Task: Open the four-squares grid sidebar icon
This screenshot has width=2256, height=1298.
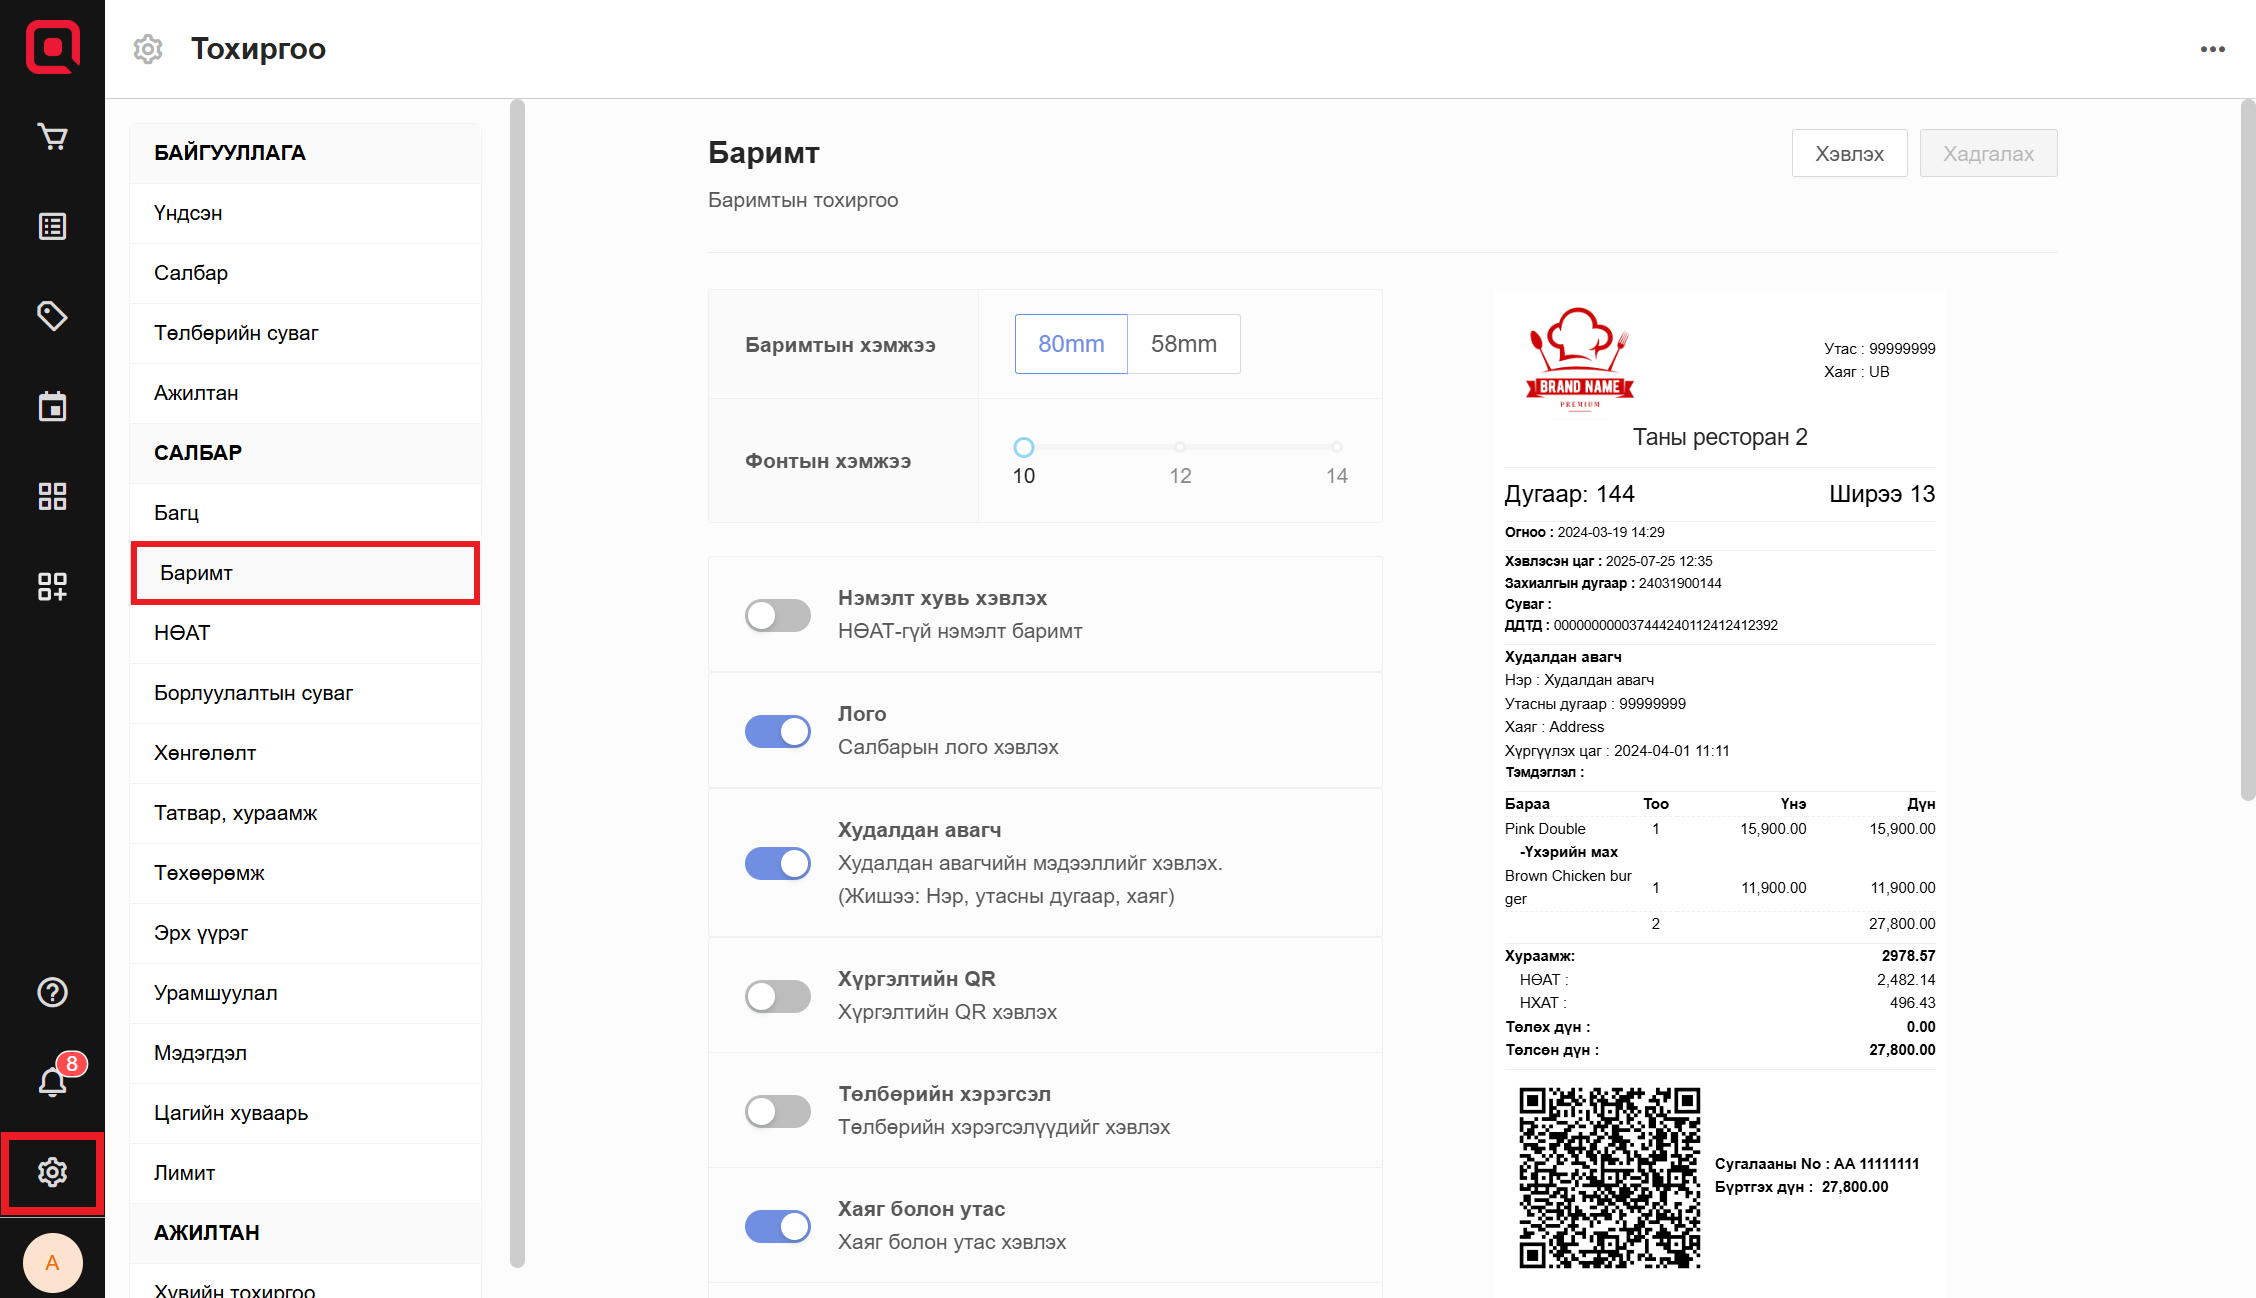Action: pyautogui.click(x=52, y=496)
